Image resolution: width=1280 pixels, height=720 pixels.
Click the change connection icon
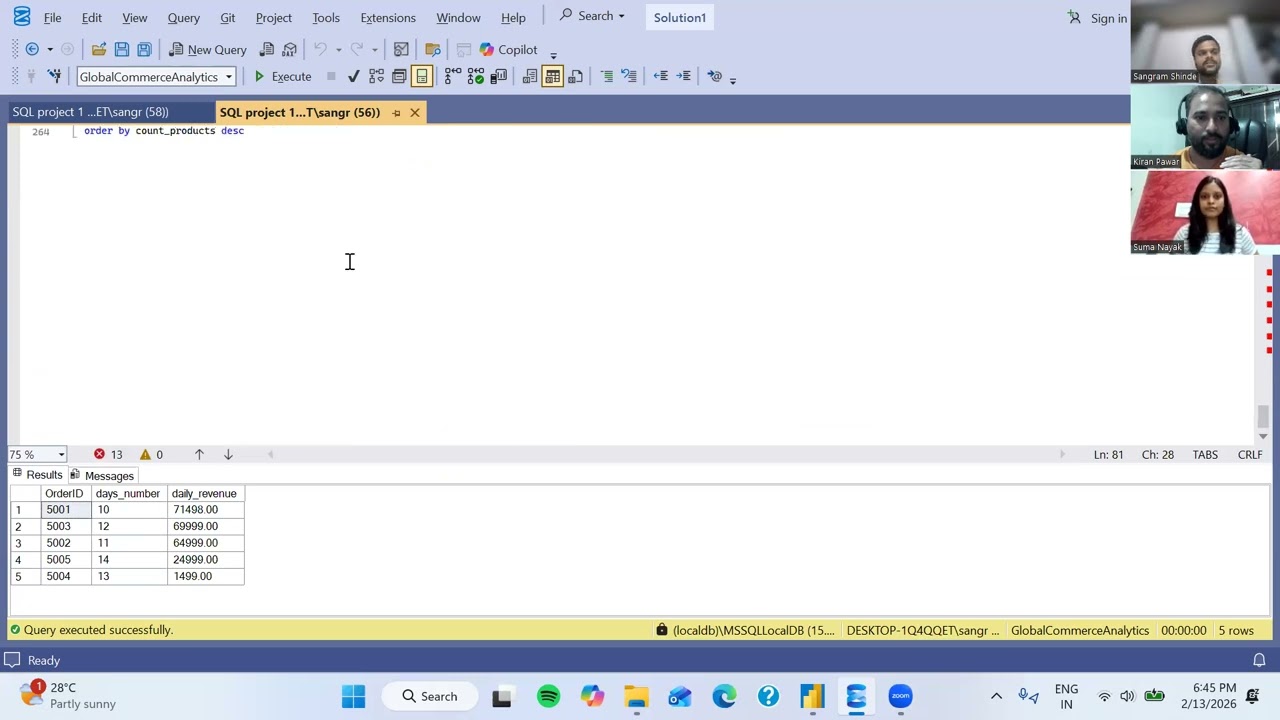54,76
